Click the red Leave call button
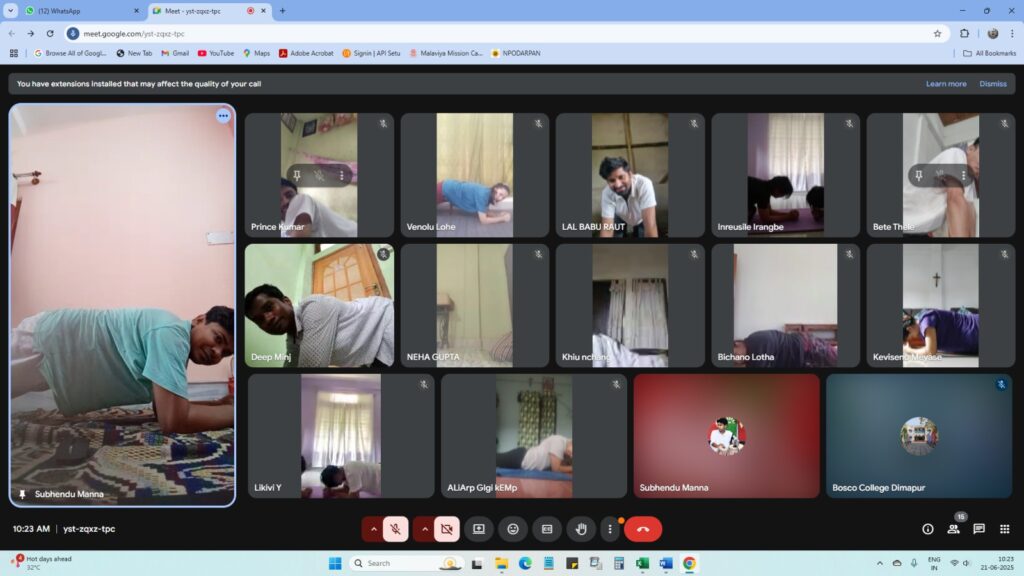 pos(643,529)
